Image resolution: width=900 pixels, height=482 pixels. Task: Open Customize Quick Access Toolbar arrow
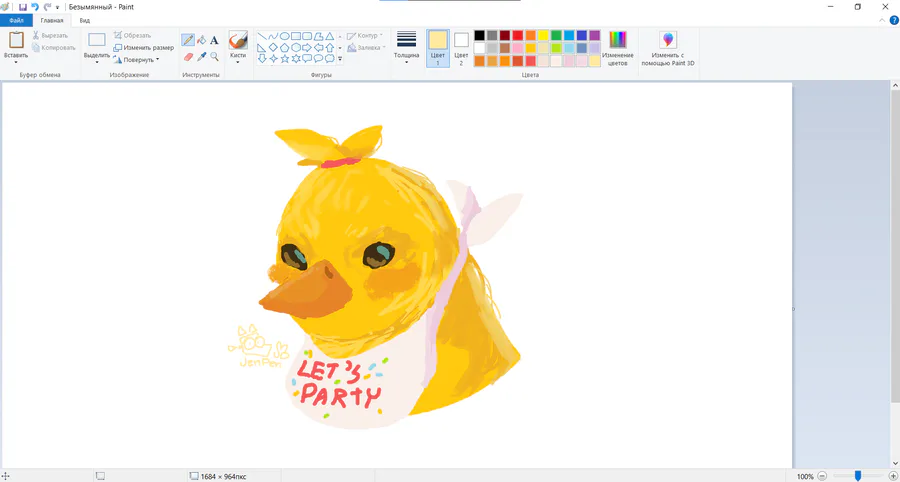pos(57,7)
